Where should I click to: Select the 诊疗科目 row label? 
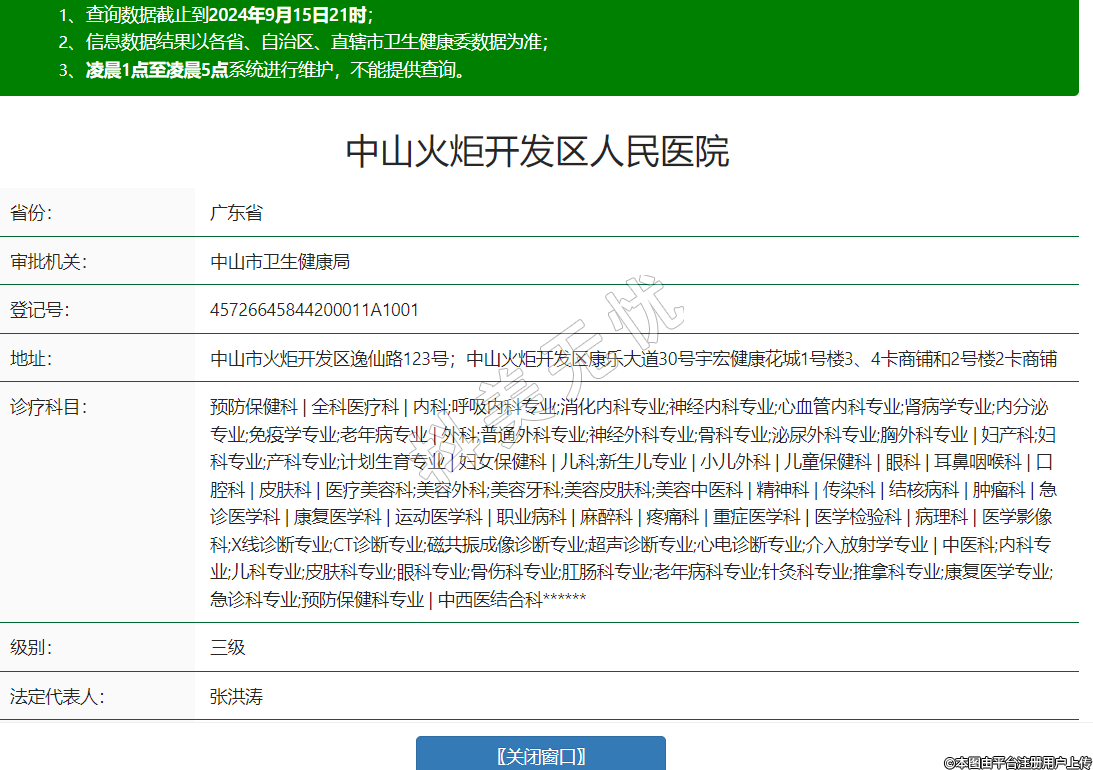point(48,407)
